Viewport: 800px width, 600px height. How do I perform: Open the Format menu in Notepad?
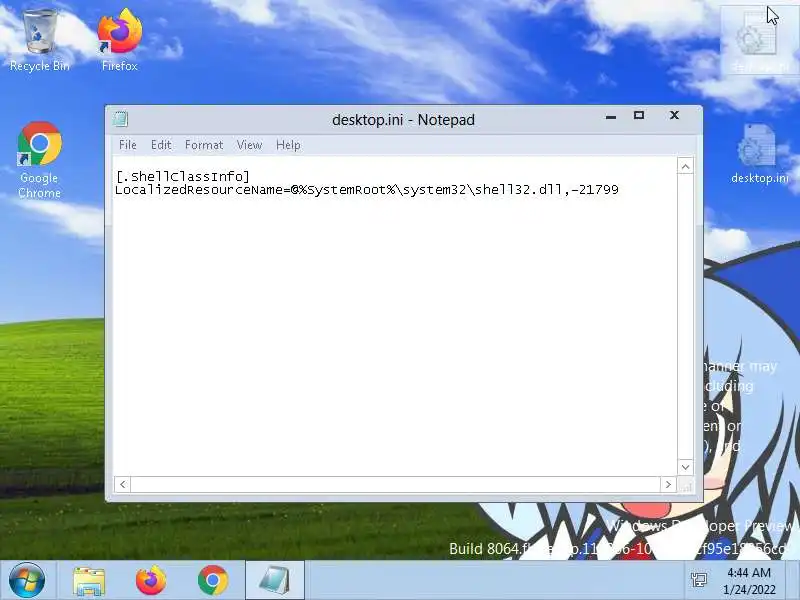(204, 145)
